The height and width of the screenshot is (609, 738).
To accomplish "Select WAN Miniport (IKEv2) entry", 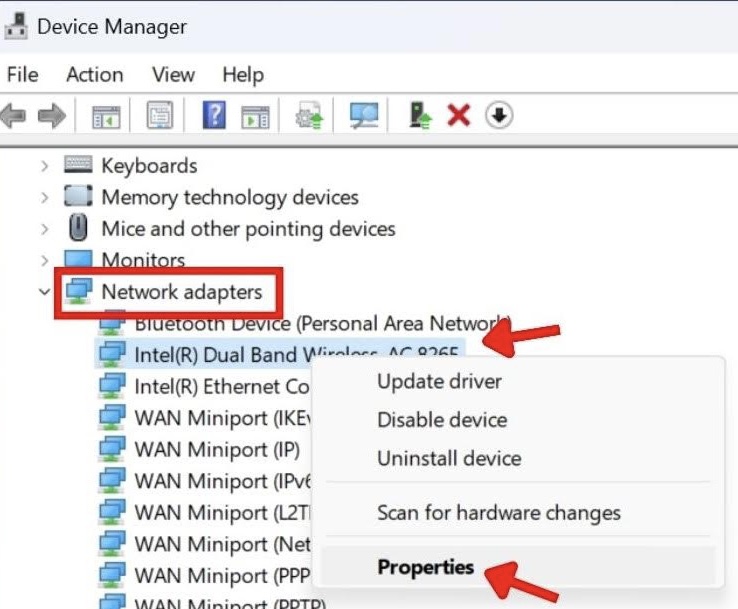I will tap(223, 418).
